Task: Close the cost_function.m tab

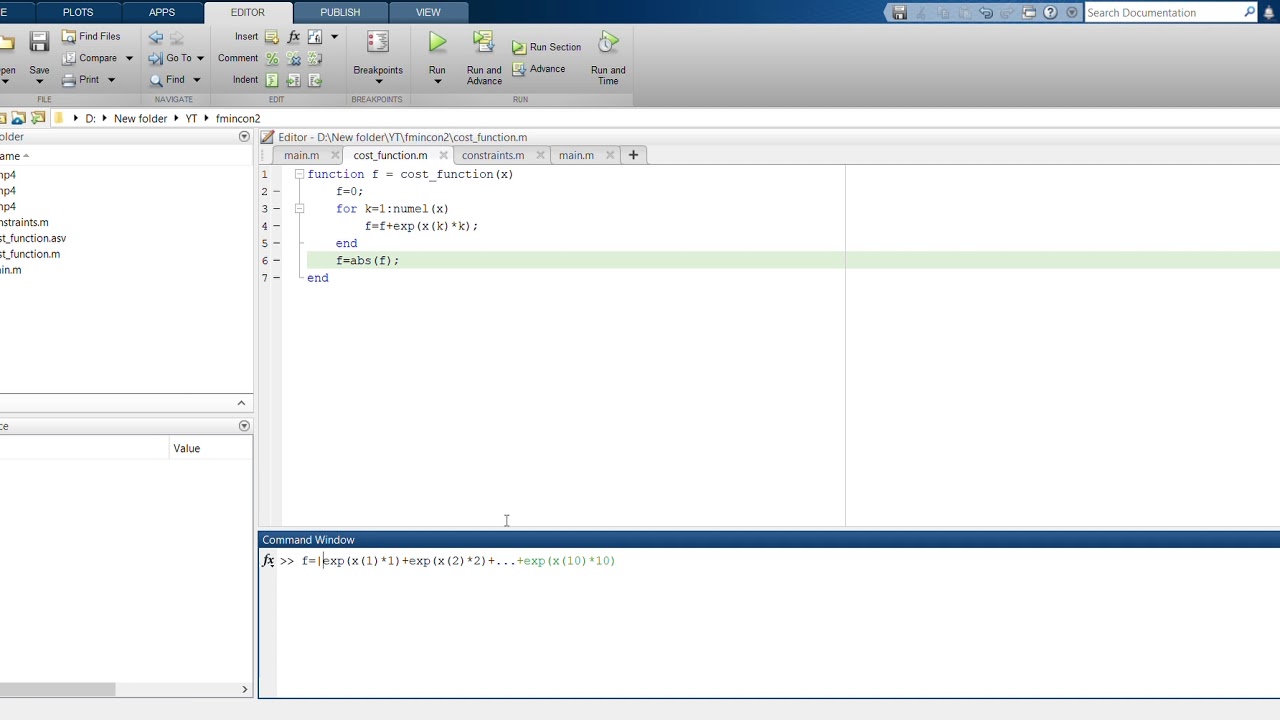Action: (x=443, y=155)
